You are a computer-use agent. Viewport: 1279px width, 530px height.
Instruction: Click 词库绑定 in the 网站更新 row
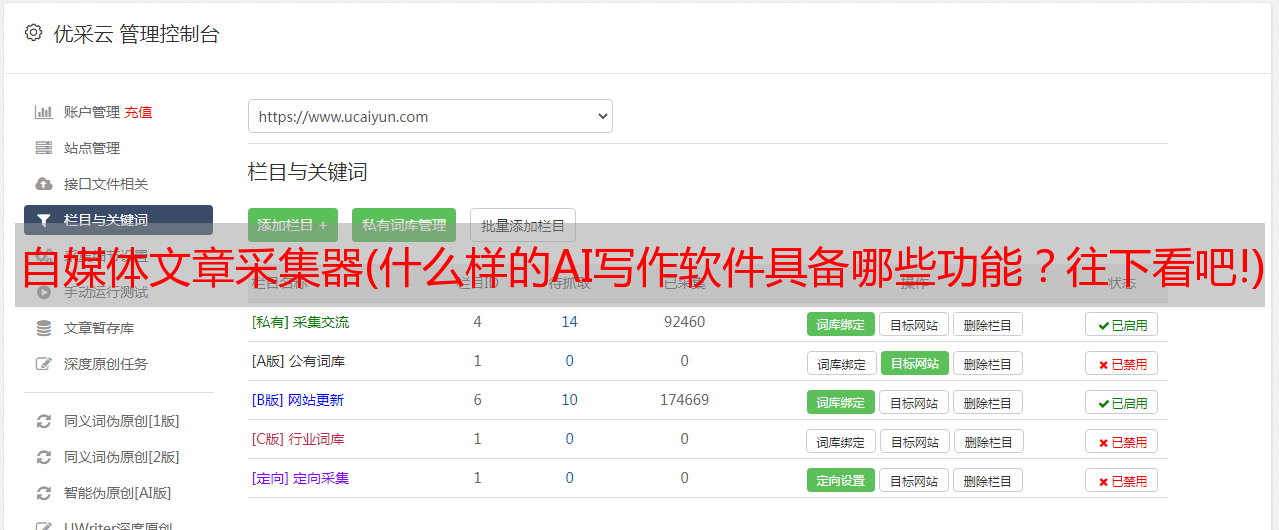click(x=840, y=402)
